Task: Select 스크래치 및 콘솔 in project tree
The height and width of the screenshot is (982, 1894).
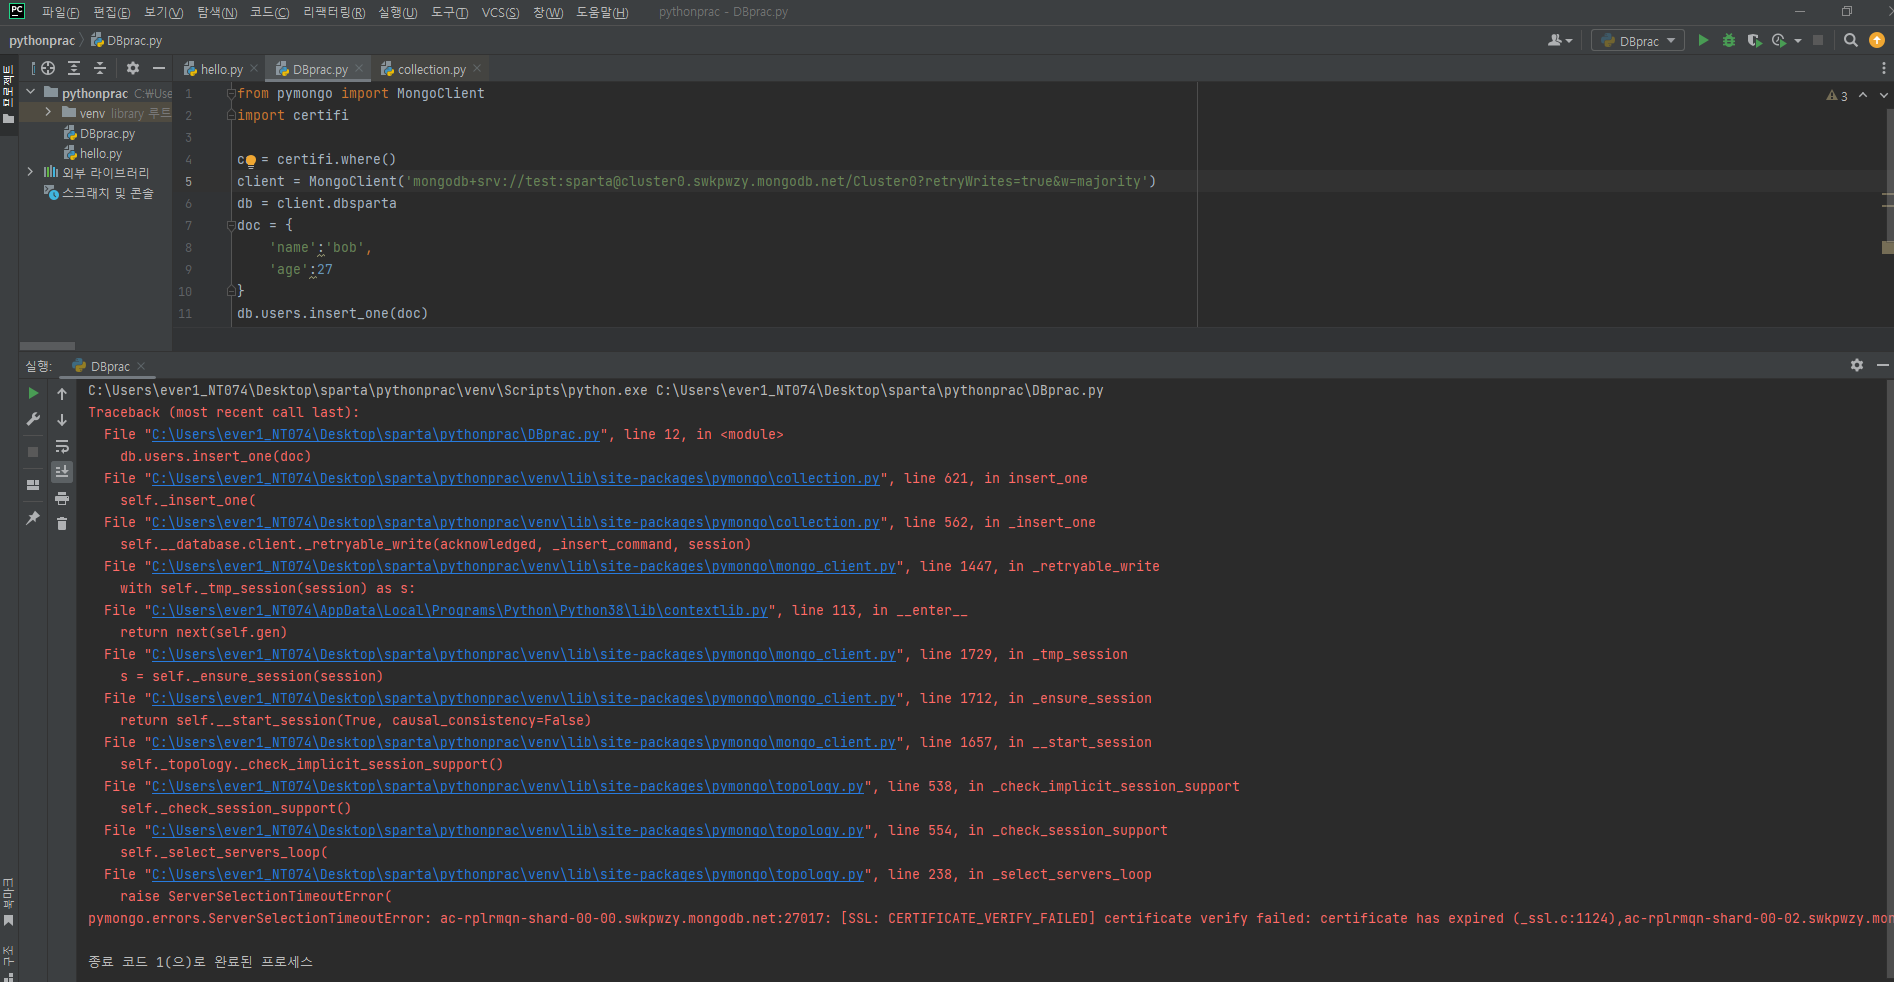Action: click(x=99, y=192)
